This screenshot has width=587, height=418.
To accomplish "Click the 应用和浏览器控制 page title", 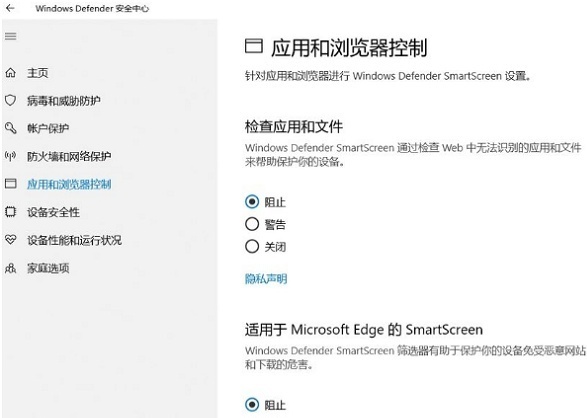I will tap(349, 48).
